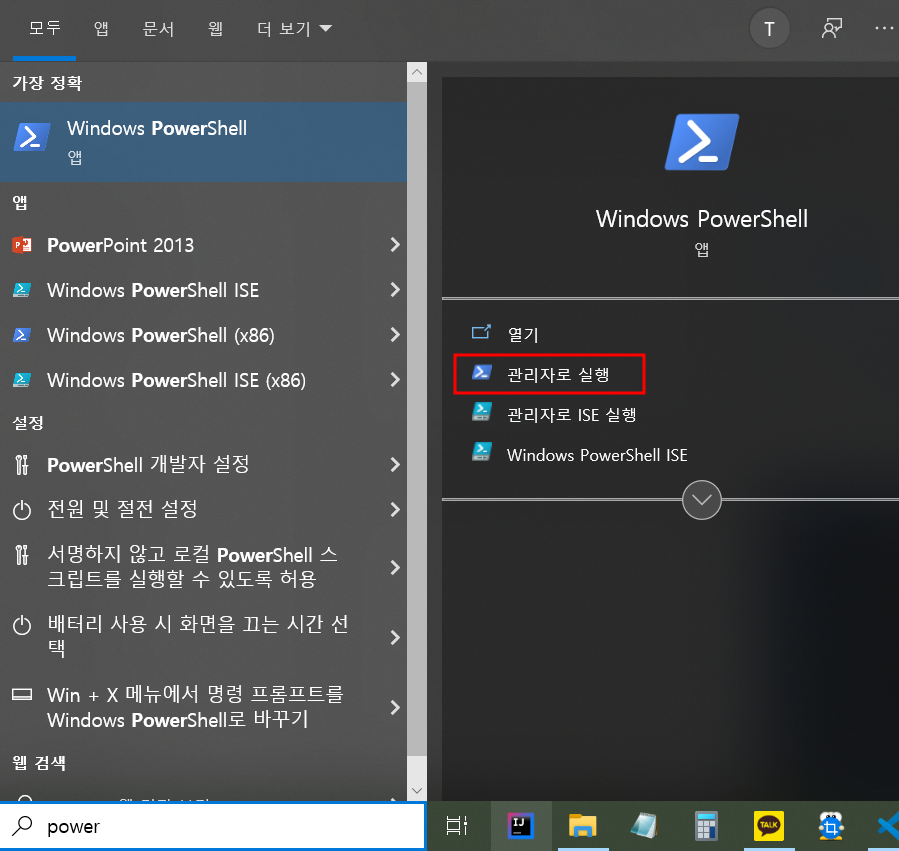This screenshot has height=851, width=899.
Task: Click the PowerShell icon in best match
Action: [x=32, y=137]
